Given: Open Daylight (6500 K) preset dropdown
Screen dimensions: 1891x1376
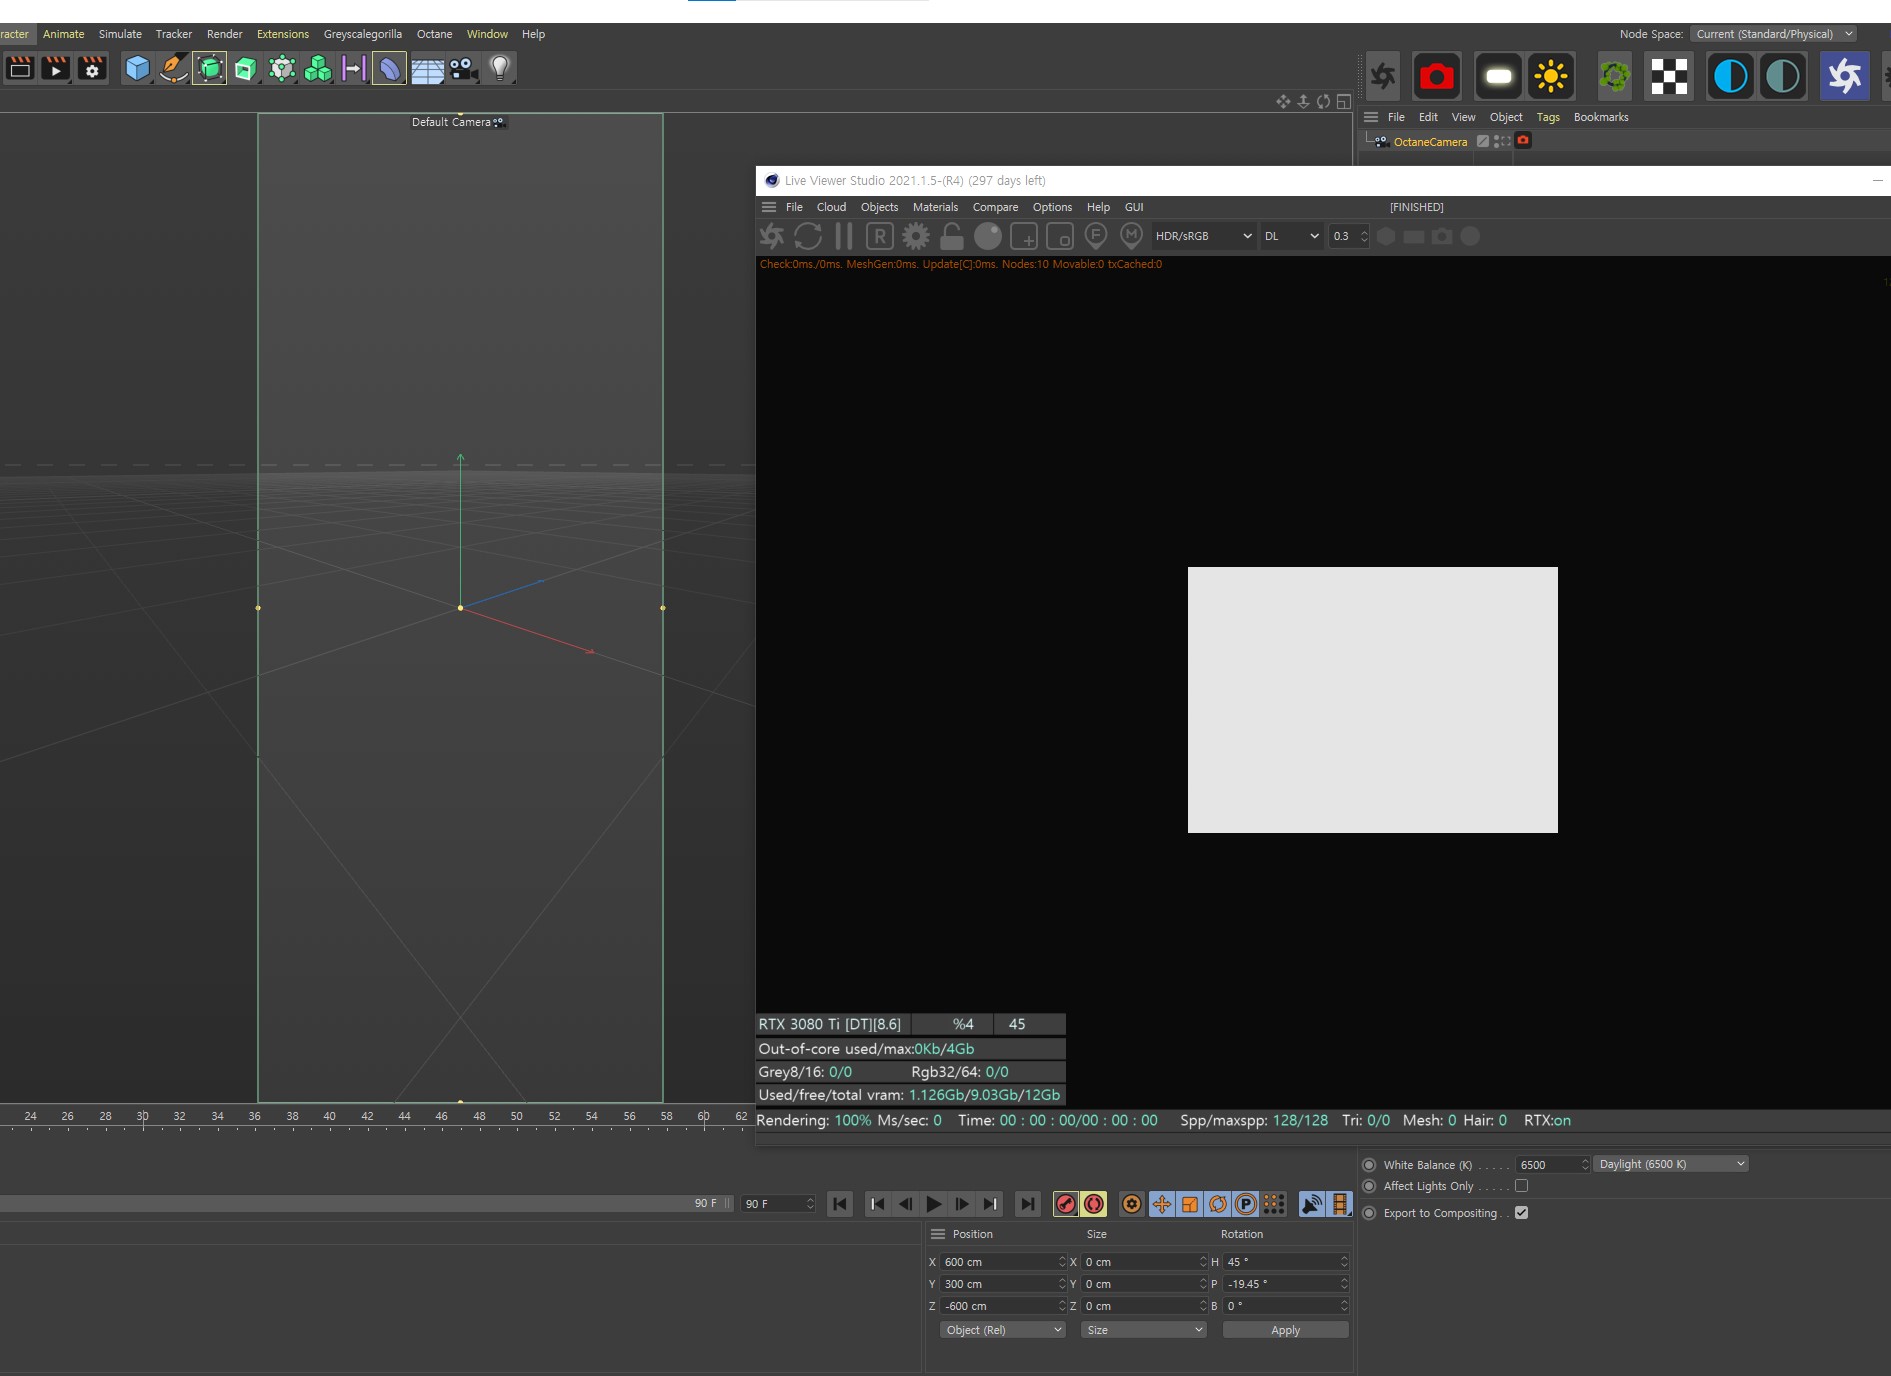Looking at the screenshot, I should point(1671,1164).
